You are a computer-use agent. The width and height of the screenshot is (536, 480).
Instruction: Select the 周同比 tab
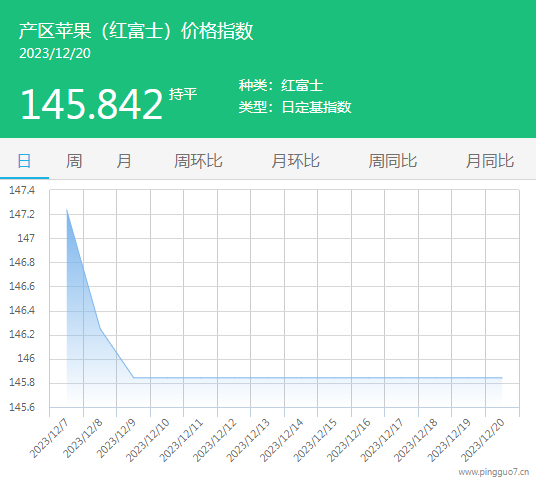393,161
